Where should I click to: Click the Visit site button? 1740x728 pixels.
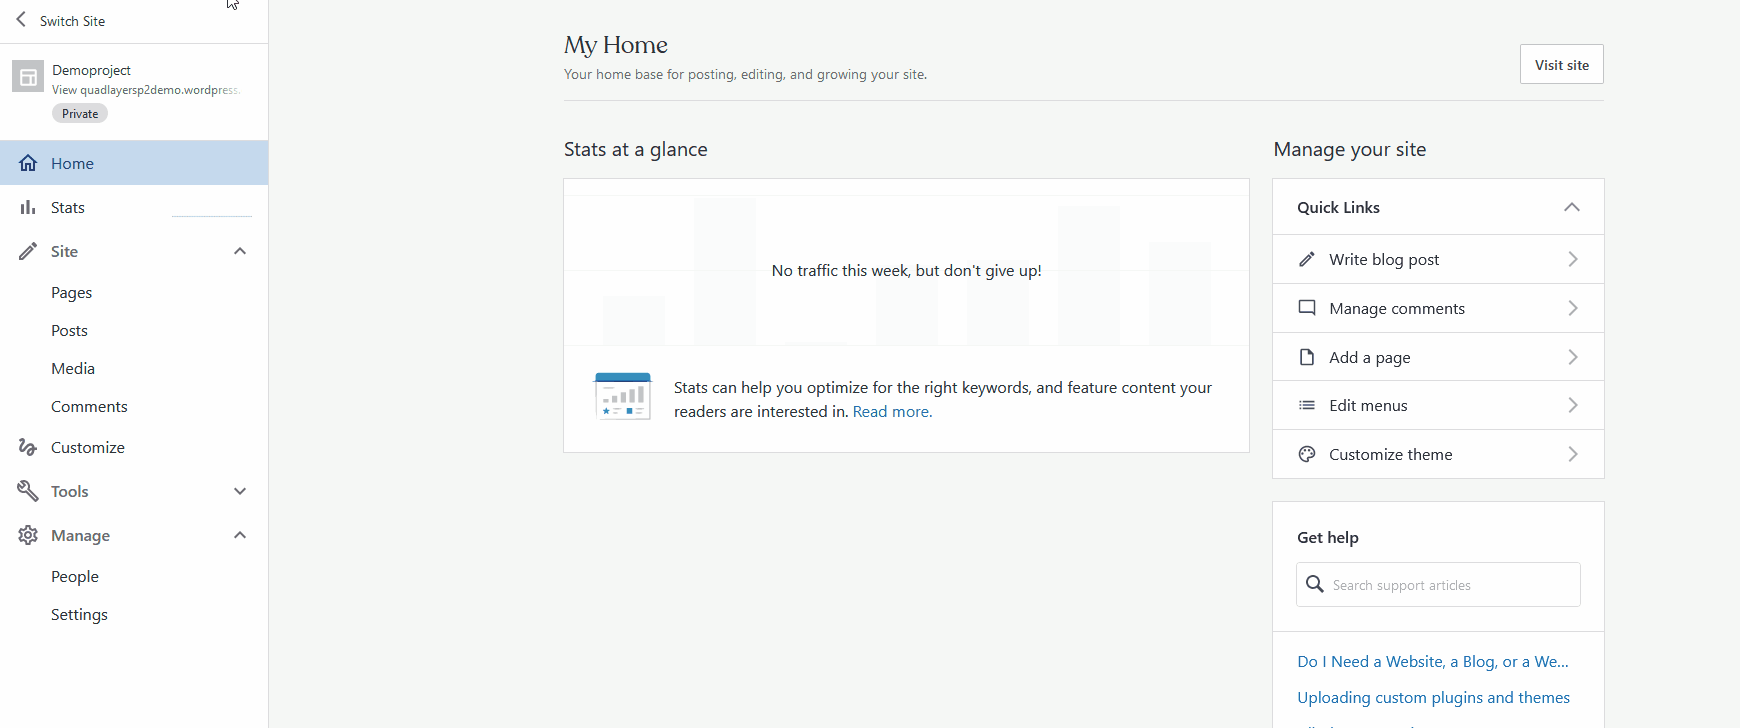pyautogui.click(x=1562, y=64)
